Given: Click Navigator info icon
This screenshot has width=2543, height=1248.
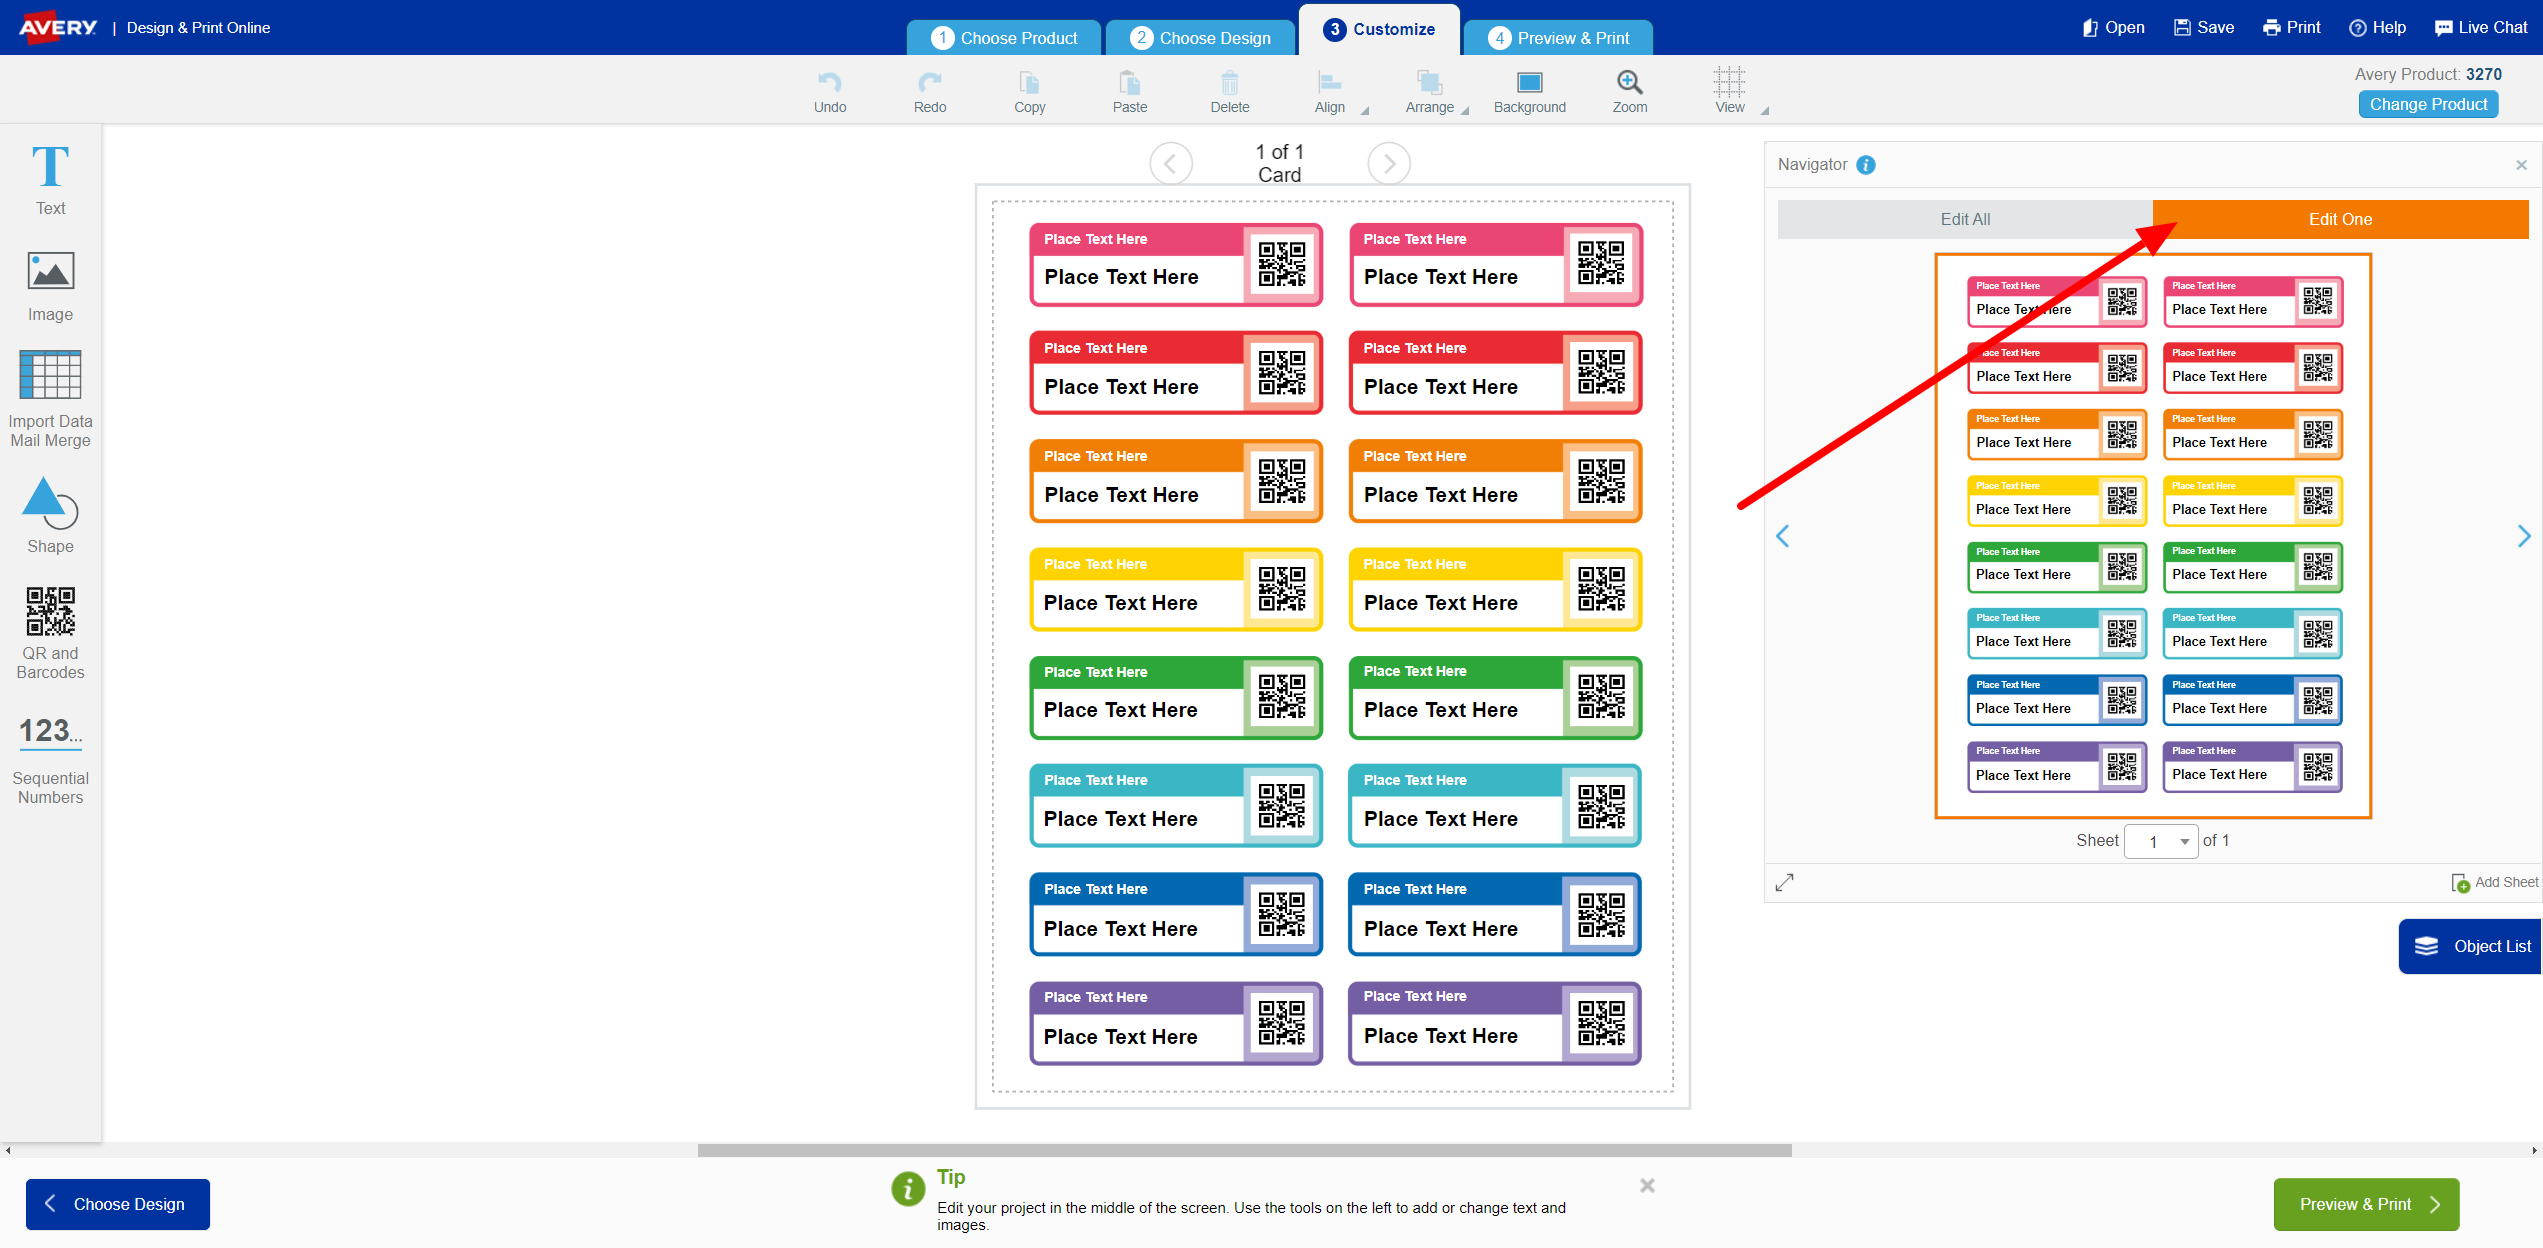Looking at the screenshot, I should [x=1866, y=165].
